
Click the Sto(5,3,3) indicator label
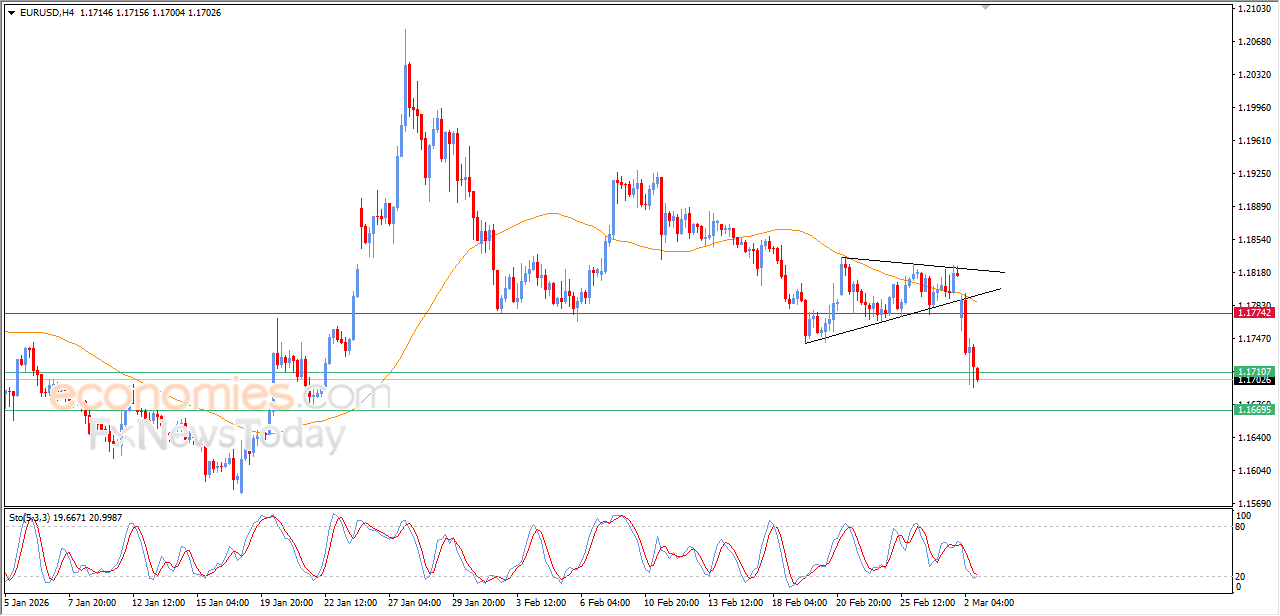pos(30,517)
